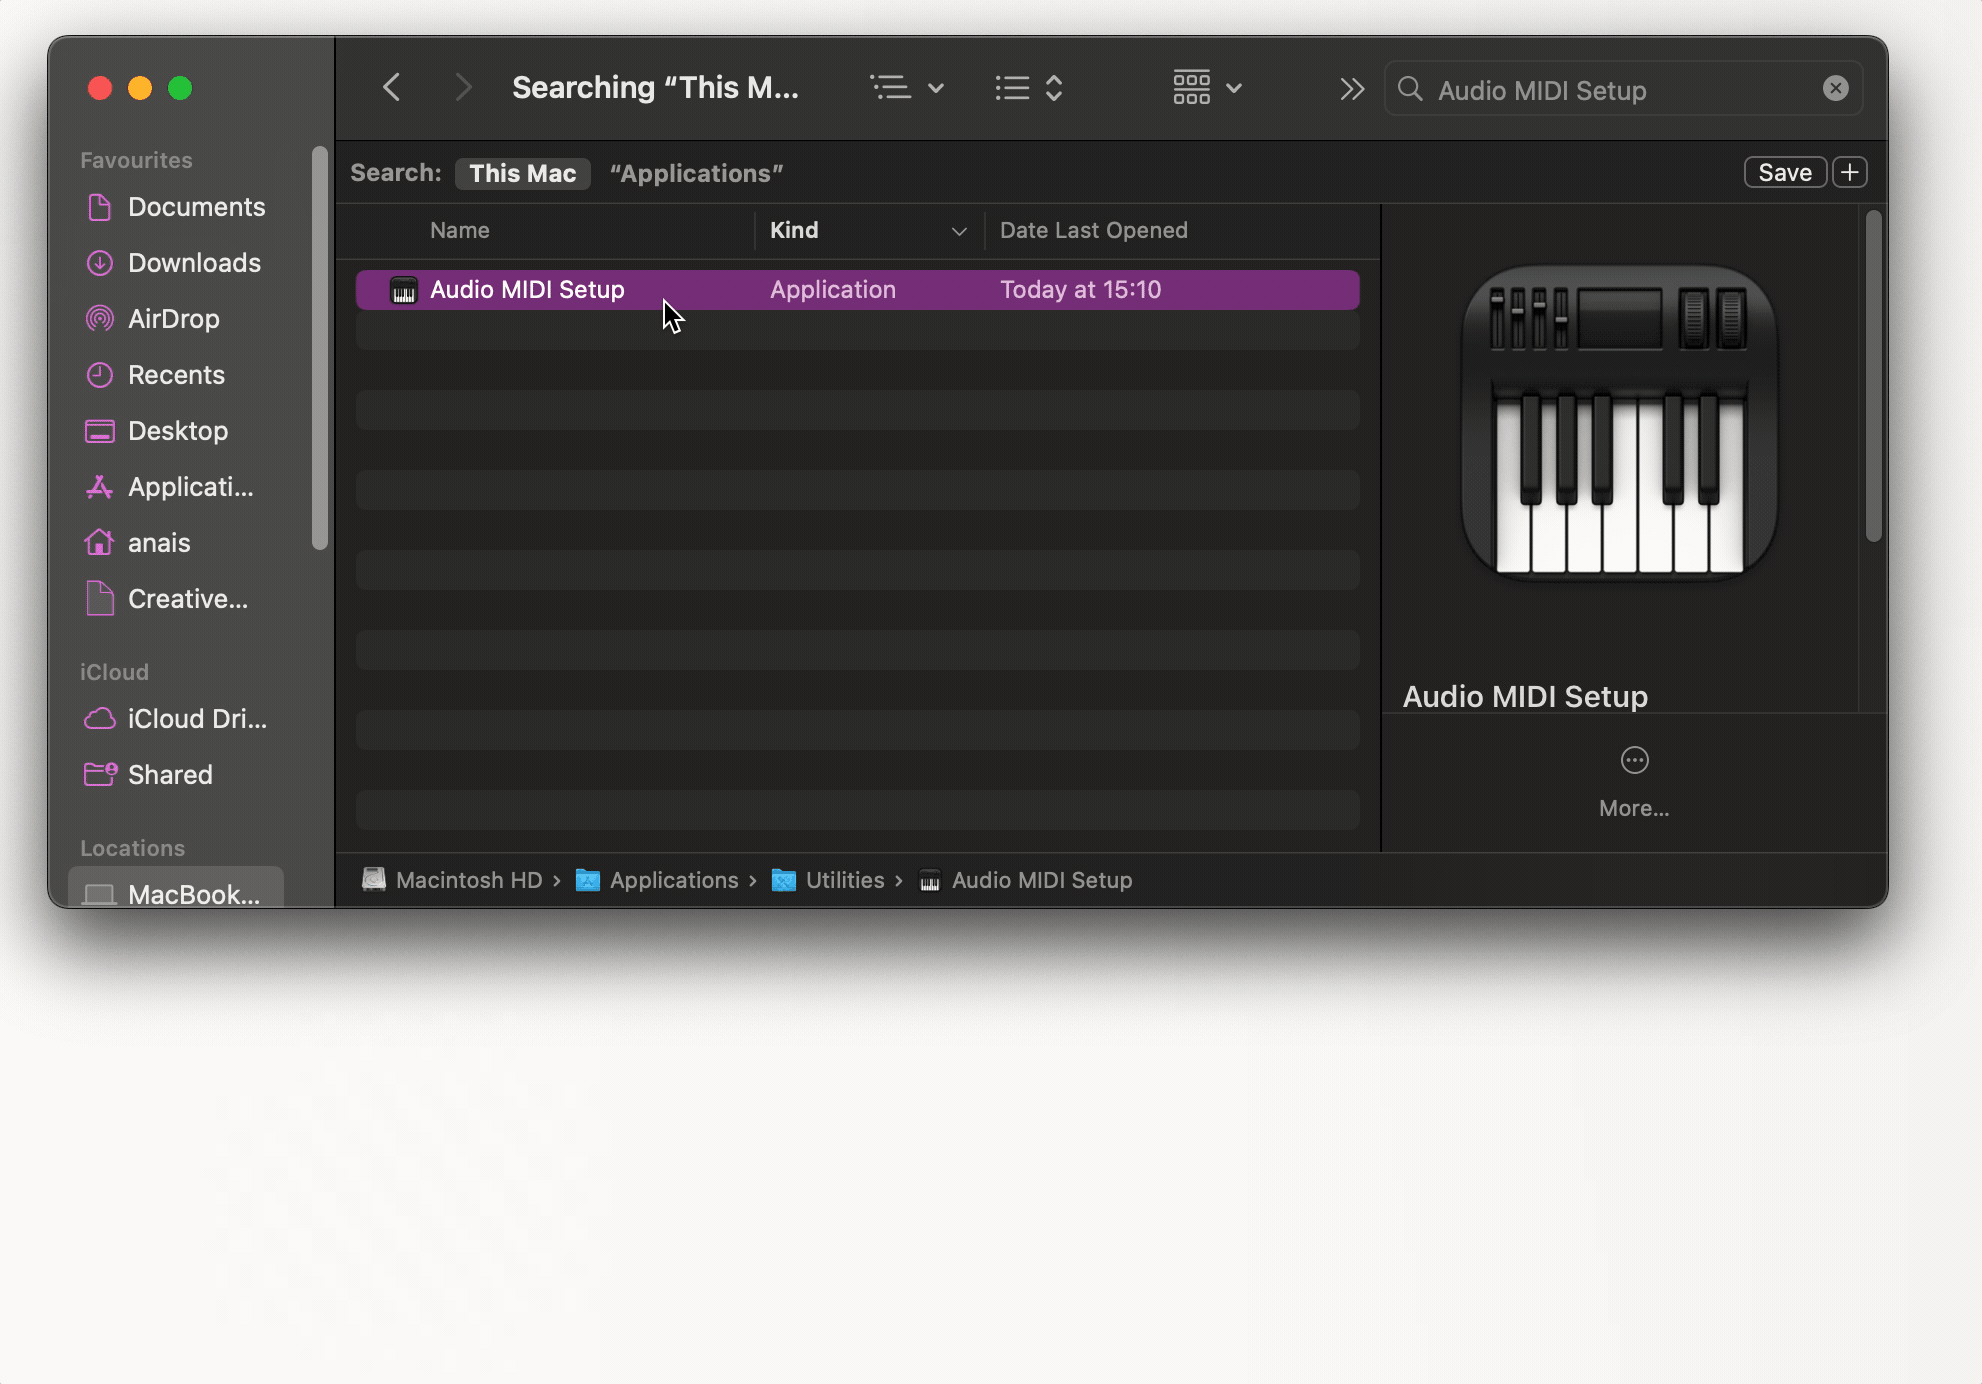This screenshot has width=1982, height=1384.
Task: Click Utilities in the path bar
Action: coord(844,880)
